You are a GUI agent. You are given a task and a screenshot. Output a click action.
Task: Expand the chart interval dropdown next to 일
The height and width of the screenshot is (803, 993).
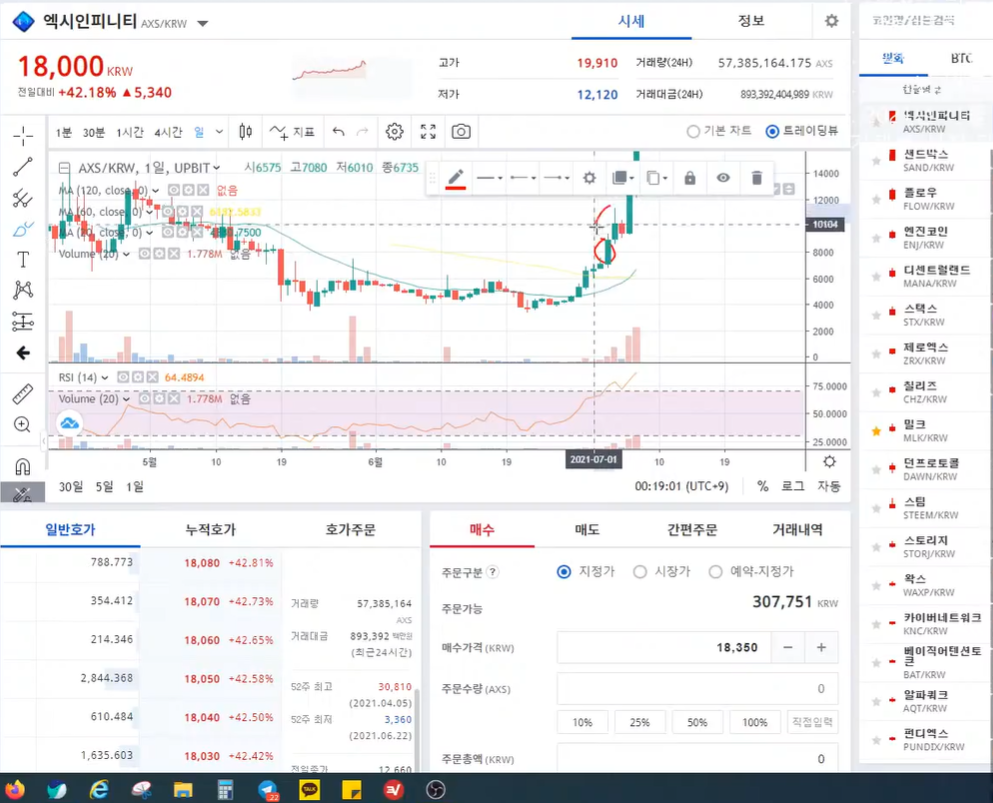tap(219, 132)
